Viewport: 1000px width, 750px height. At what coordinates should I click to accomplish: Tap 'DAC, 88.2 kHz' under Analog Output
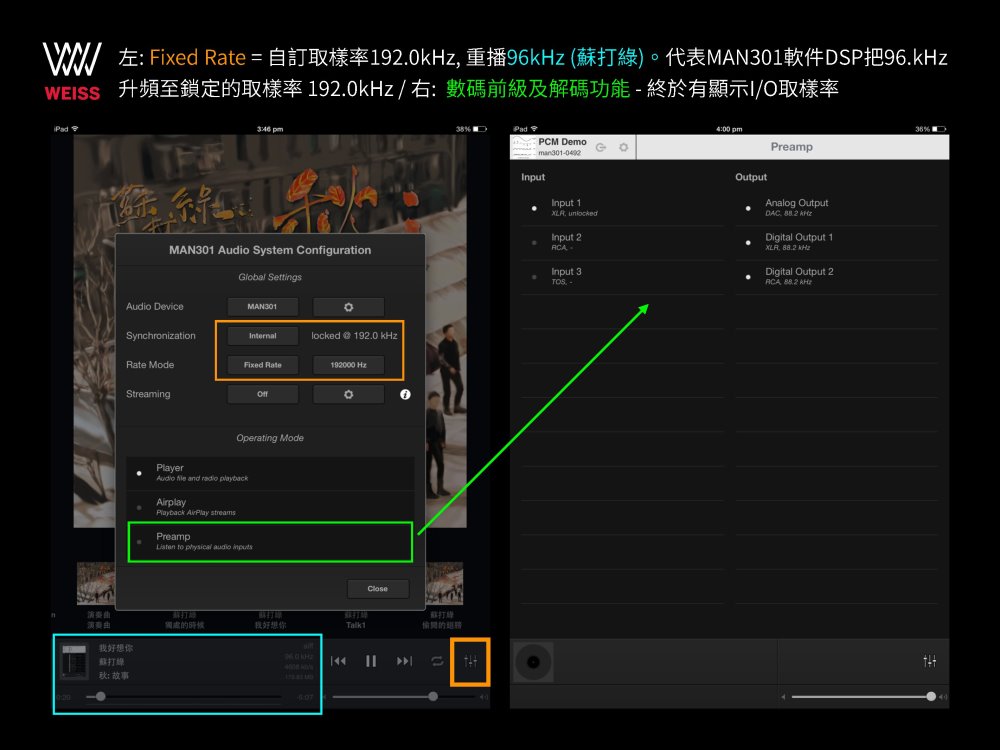pos(788,214)
